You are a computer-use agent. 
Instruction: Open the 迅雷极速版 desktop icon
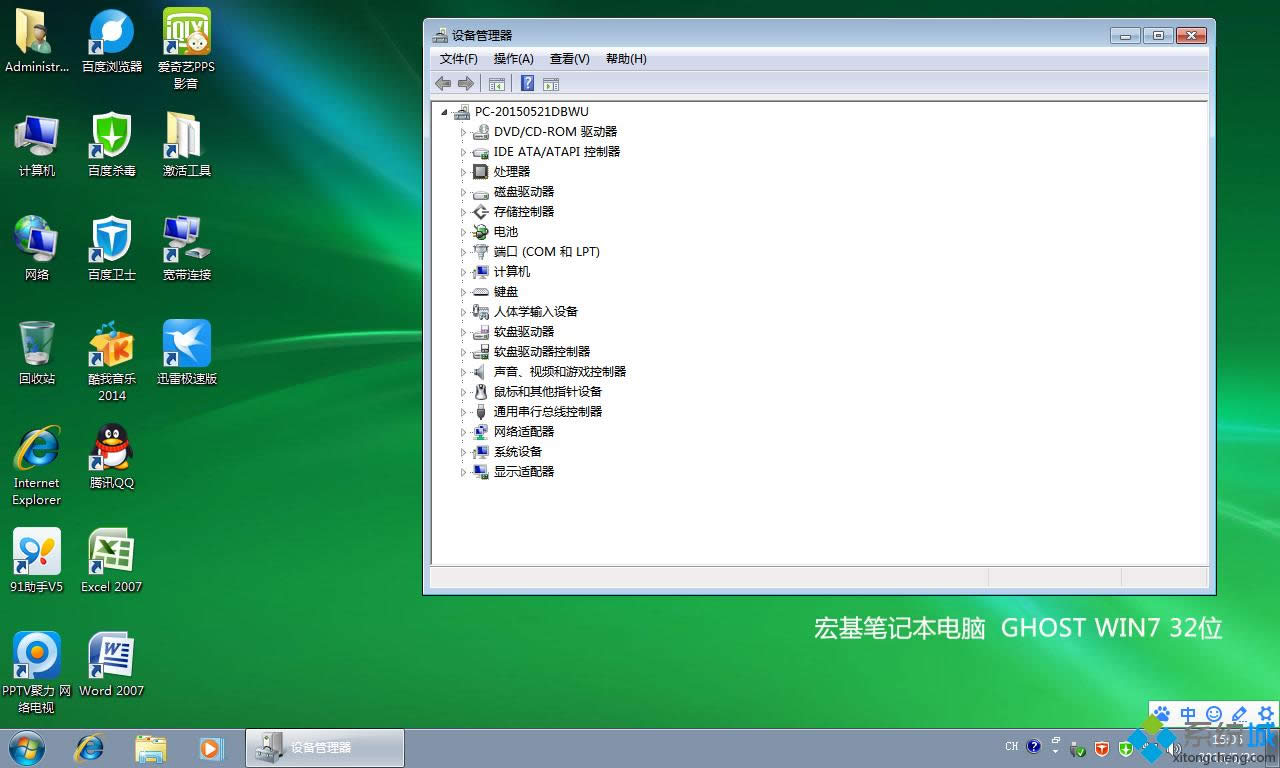pos(187,344)
